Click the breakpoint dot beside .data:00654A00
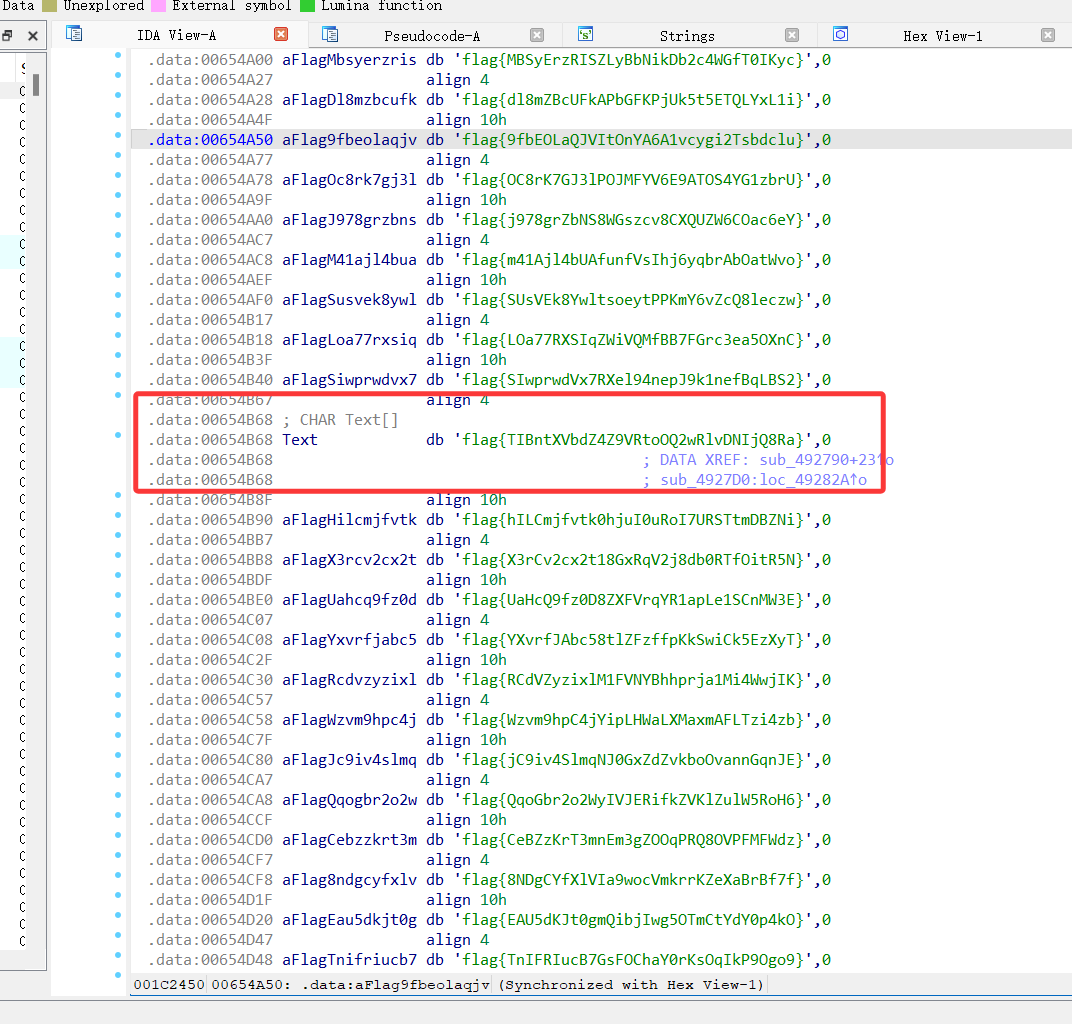The image size is (1072, 1024). pos(118,55)
